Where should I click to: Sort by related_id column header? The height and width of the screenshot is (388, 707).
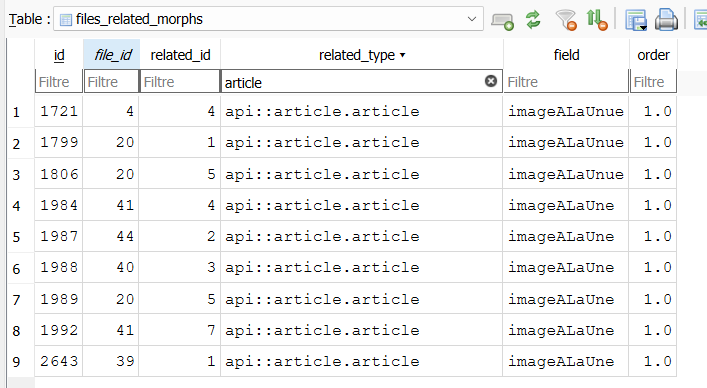click(x=180, y=55)
